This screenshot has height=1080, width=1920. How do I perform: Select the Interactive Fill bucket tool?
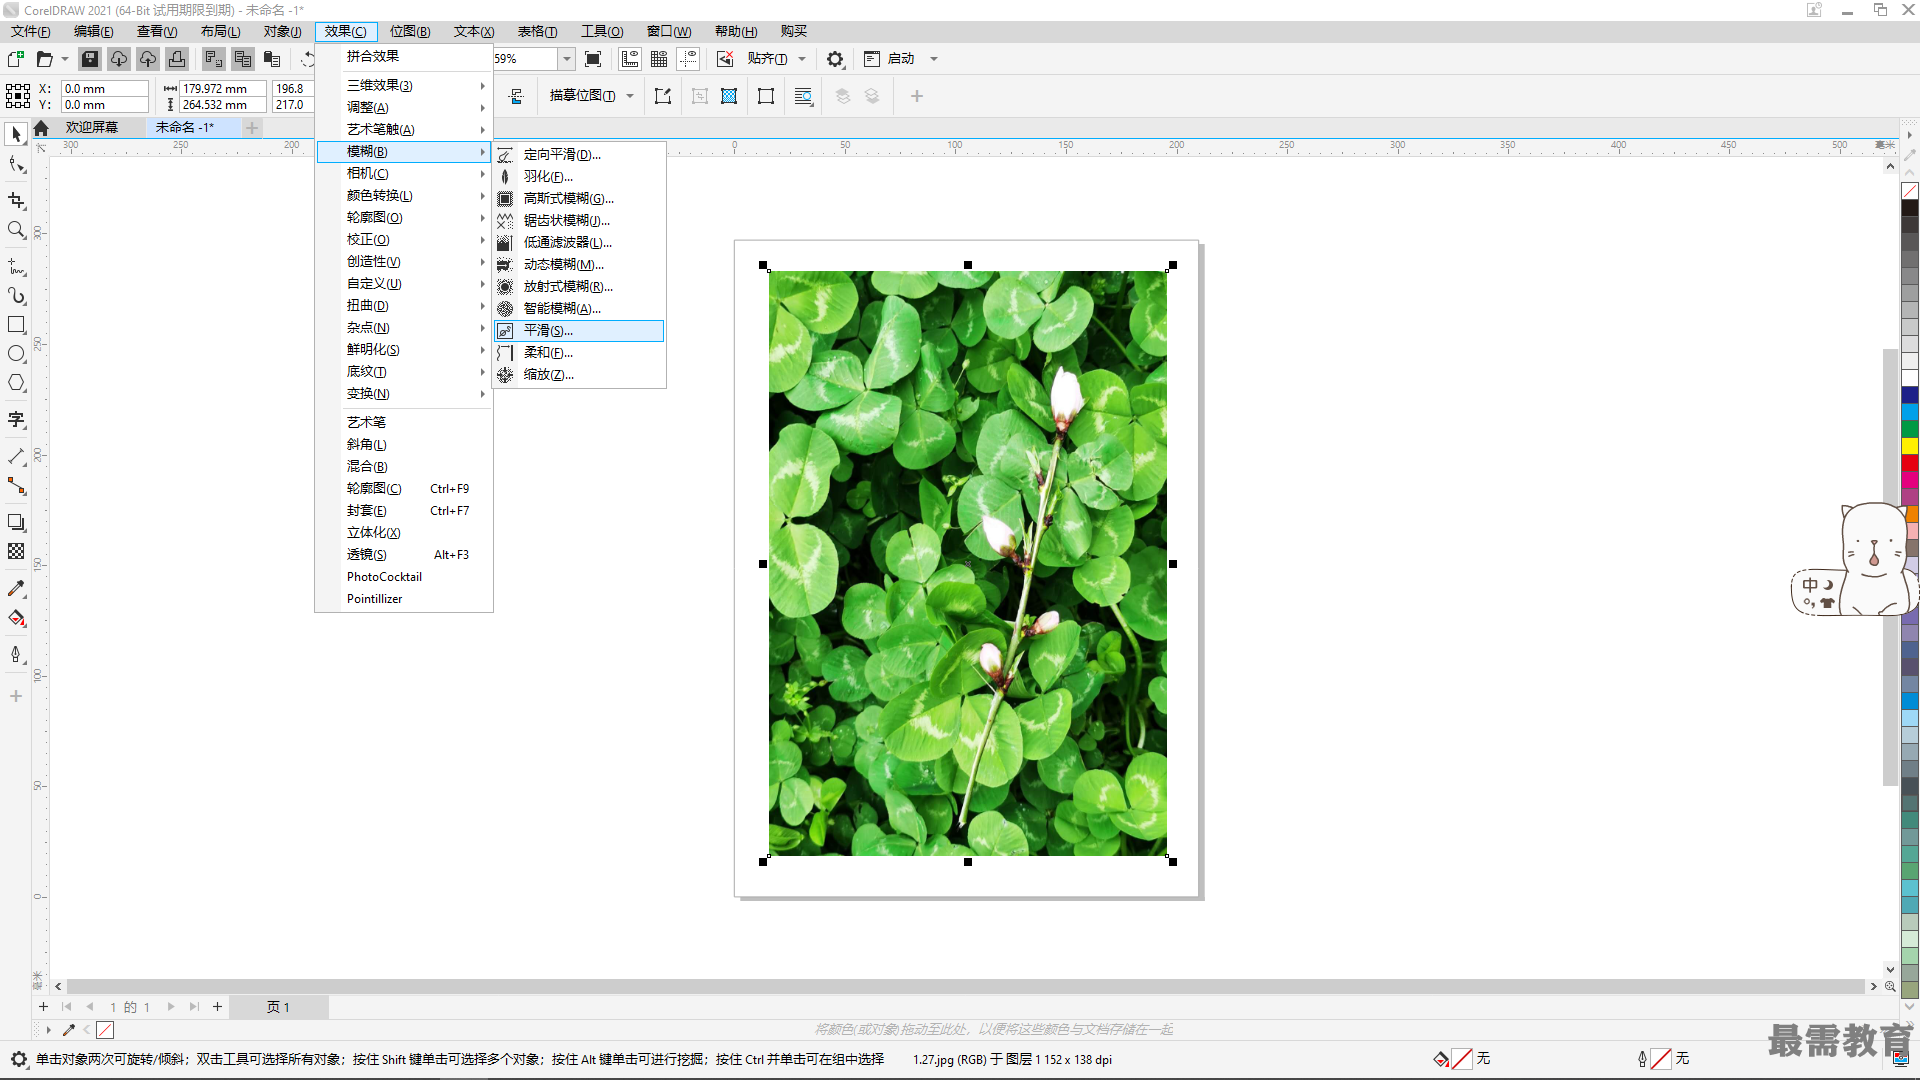click(x=16, y=618)
